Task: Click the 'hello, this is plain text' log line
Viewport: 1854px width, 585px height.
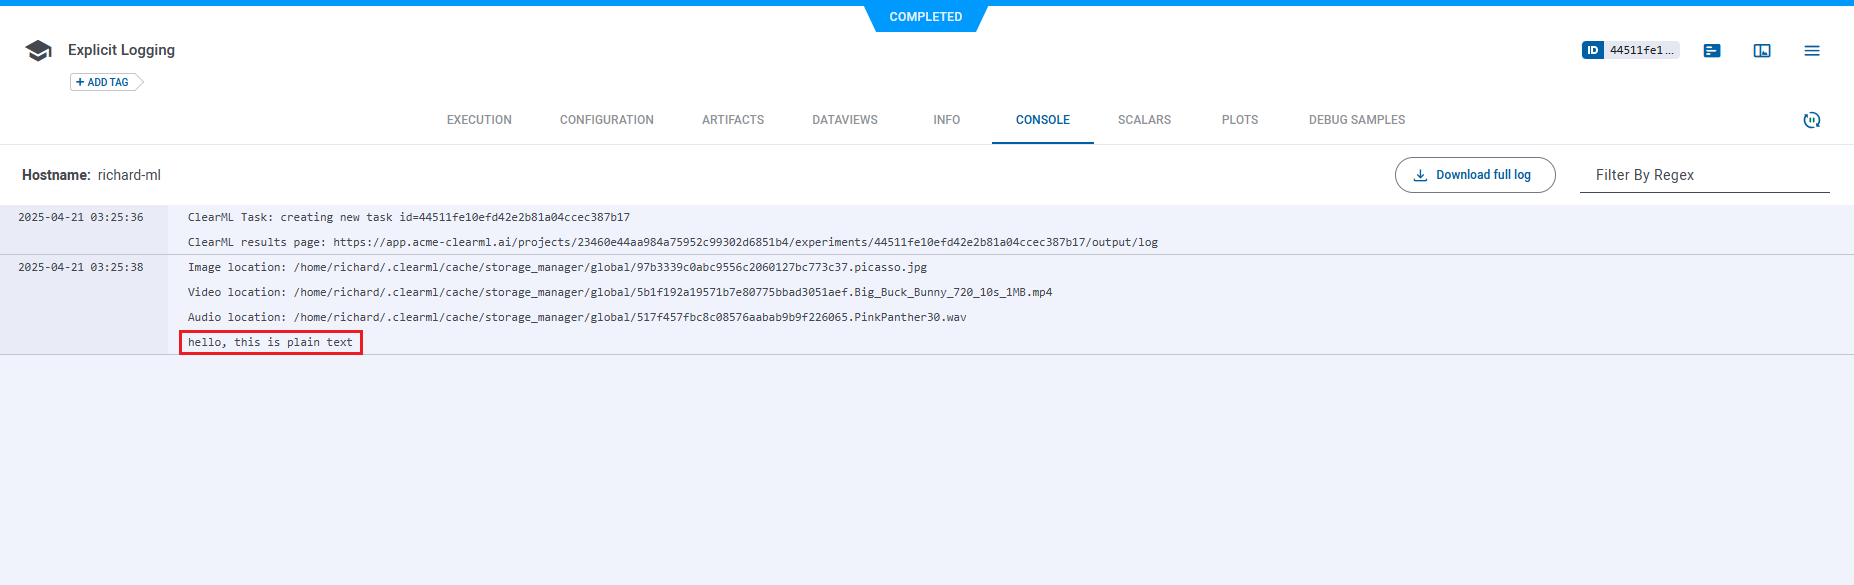Action: pos(270,342)
